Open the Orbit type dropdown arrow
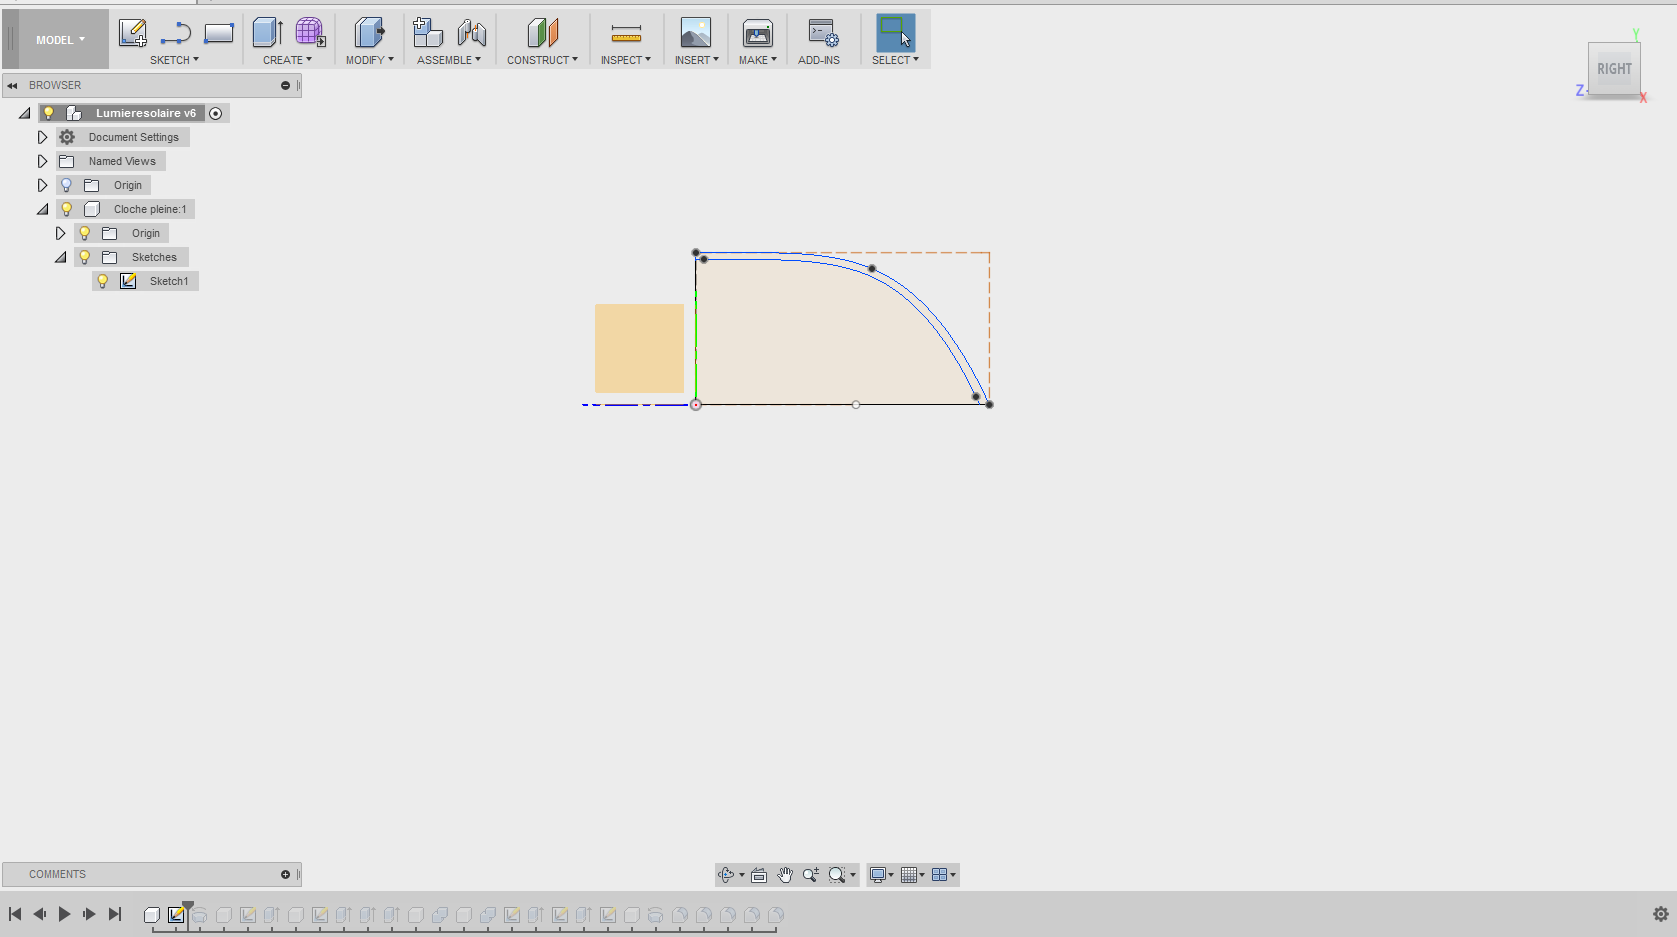The width and height of the screenshot is (1677, 937). (741, 875)
